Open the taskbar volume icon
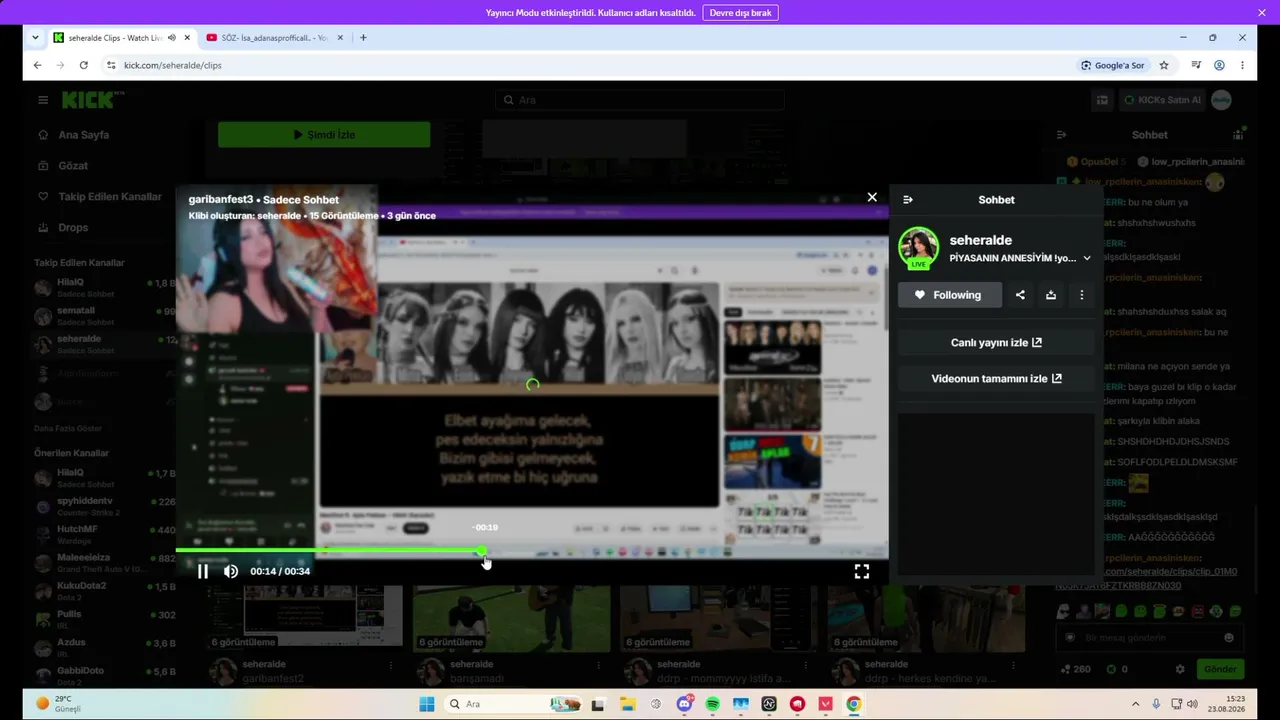 tap(1192, 704)
